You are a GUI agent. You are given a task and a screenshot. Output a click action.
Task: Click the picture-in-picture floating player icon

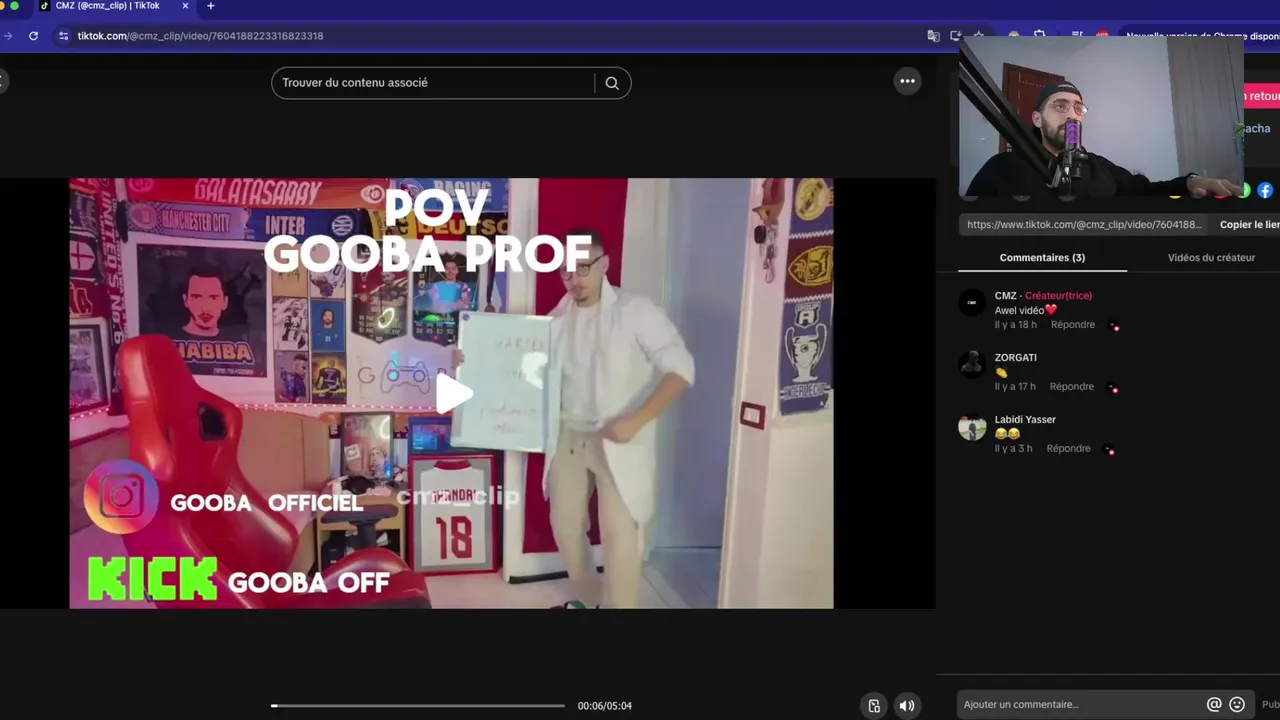click(874, 706)
